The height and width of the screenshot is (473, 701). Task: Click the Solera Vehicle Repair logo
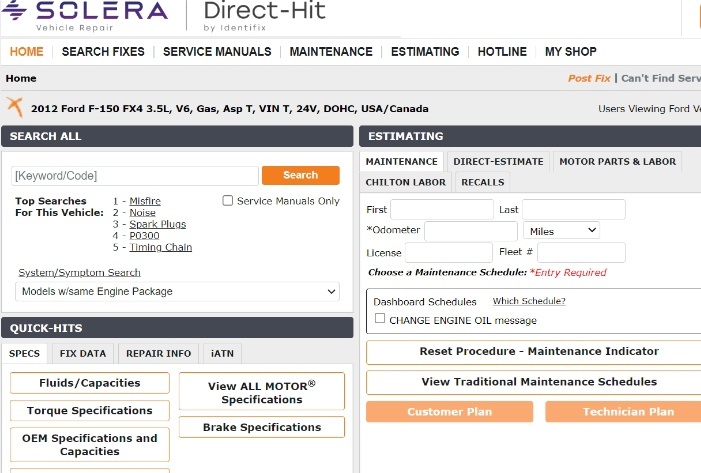pyautogui.click(x=85, y=16)
